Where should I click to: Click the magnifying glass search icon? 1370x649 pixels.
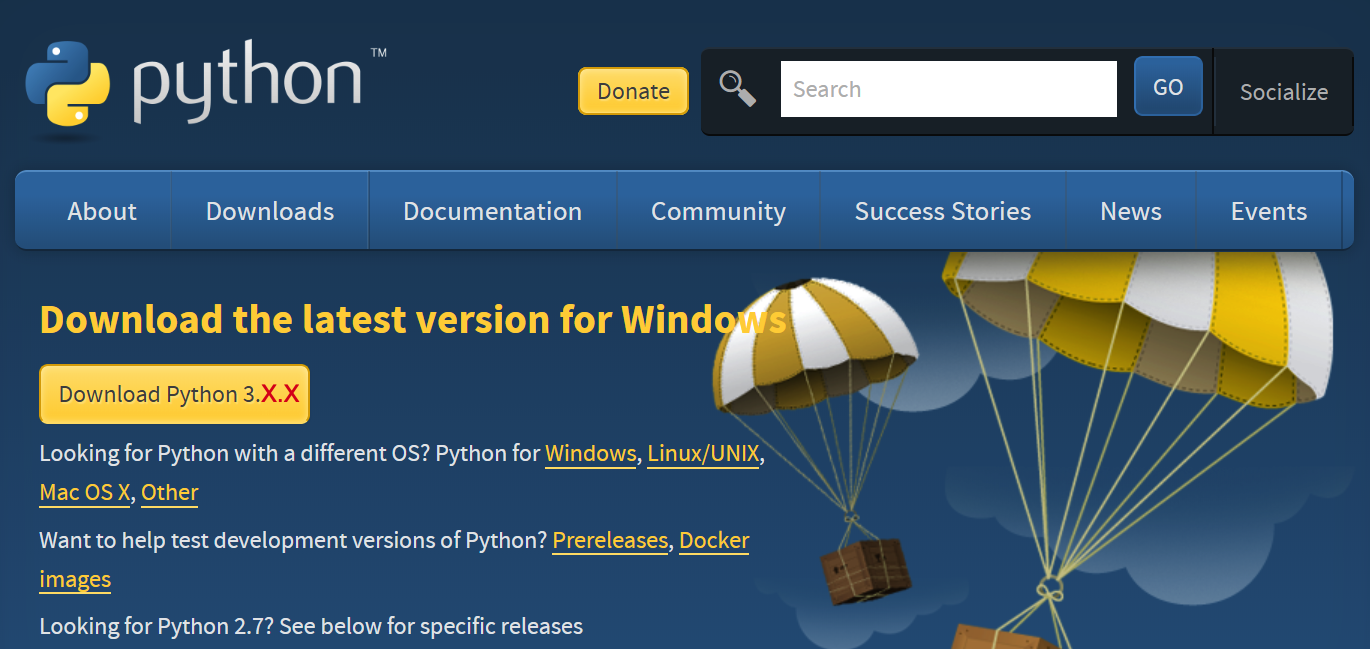(738, 89)
